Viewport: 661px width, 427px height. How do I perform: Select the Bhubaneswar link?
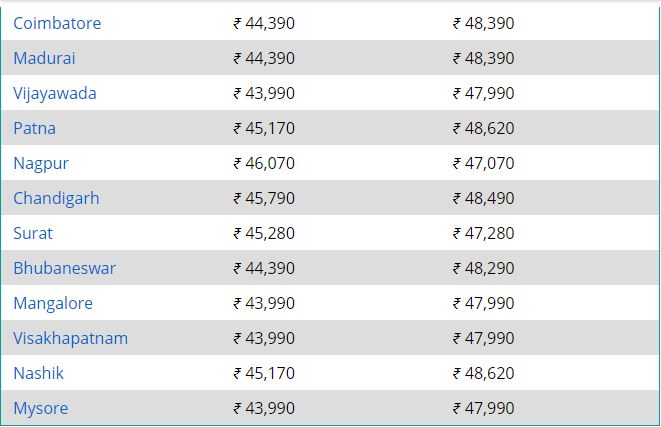coord(64,268)
